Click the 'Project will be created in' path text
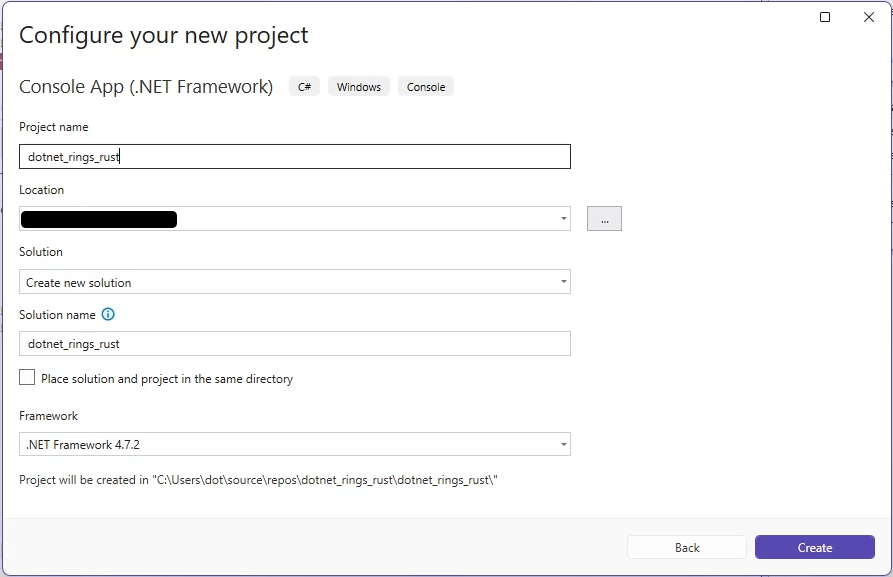Screen dimensions: 893x577 pyautogui.click(x=258, y=480)
